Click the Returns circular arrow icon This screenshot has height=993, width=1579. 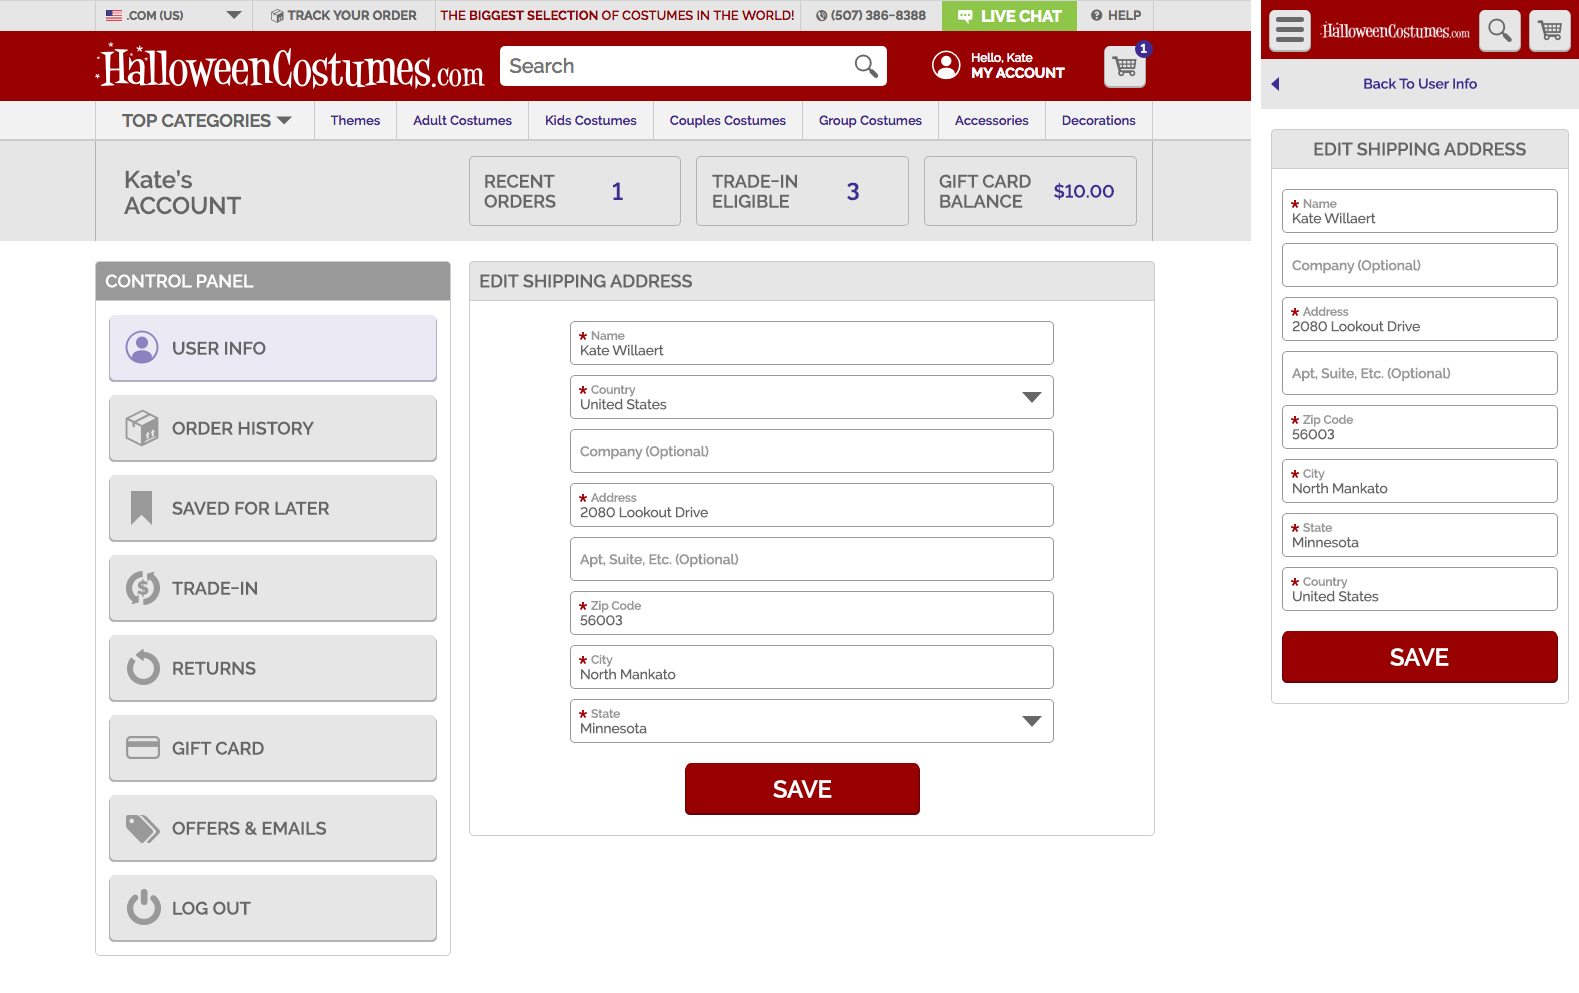click(143, 668)
